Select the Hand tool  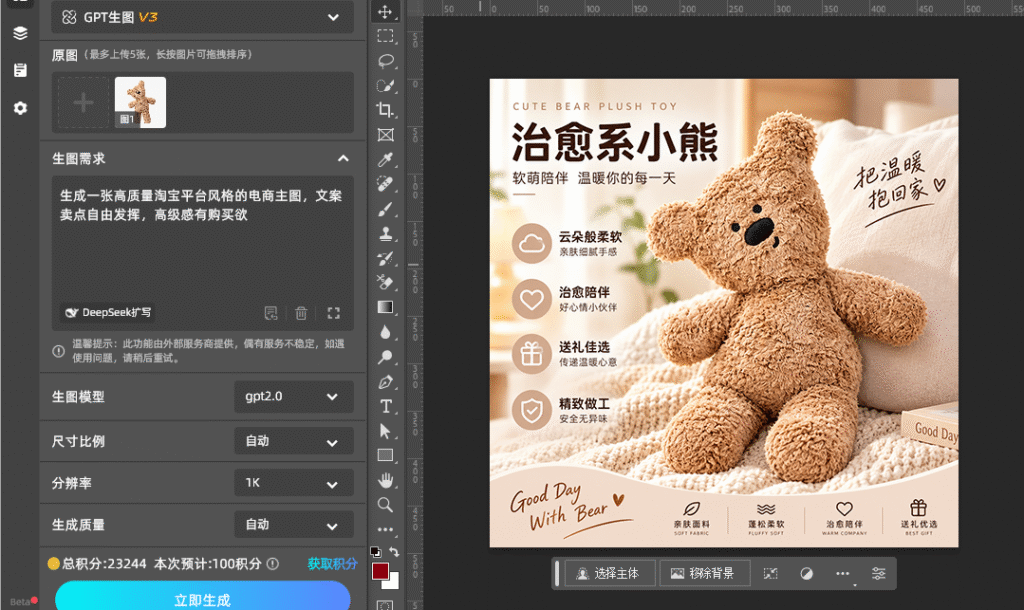coord(385,480)
